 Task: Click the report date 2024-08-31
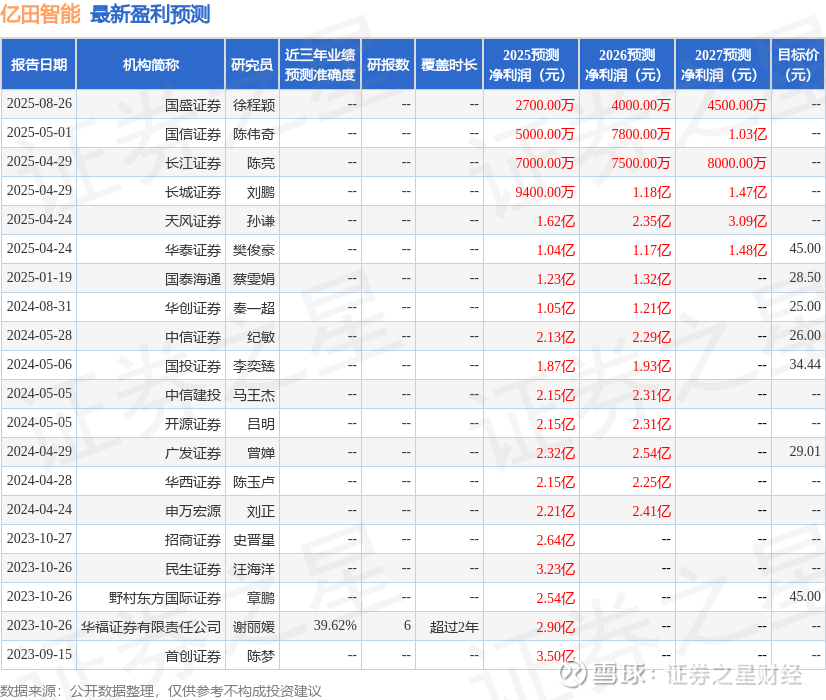[39, 306]
